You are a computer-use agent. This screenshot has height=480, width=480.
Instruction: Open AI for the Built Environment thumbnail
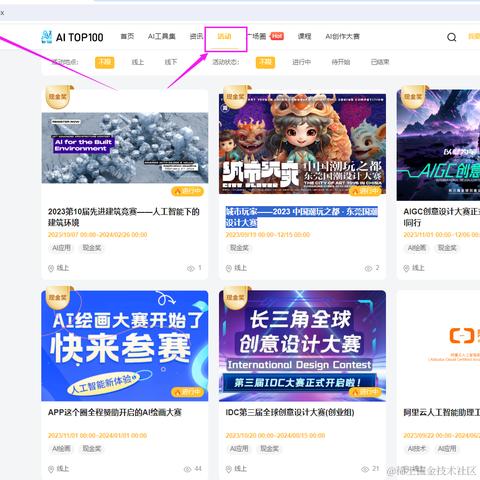(x=125, y=148)
